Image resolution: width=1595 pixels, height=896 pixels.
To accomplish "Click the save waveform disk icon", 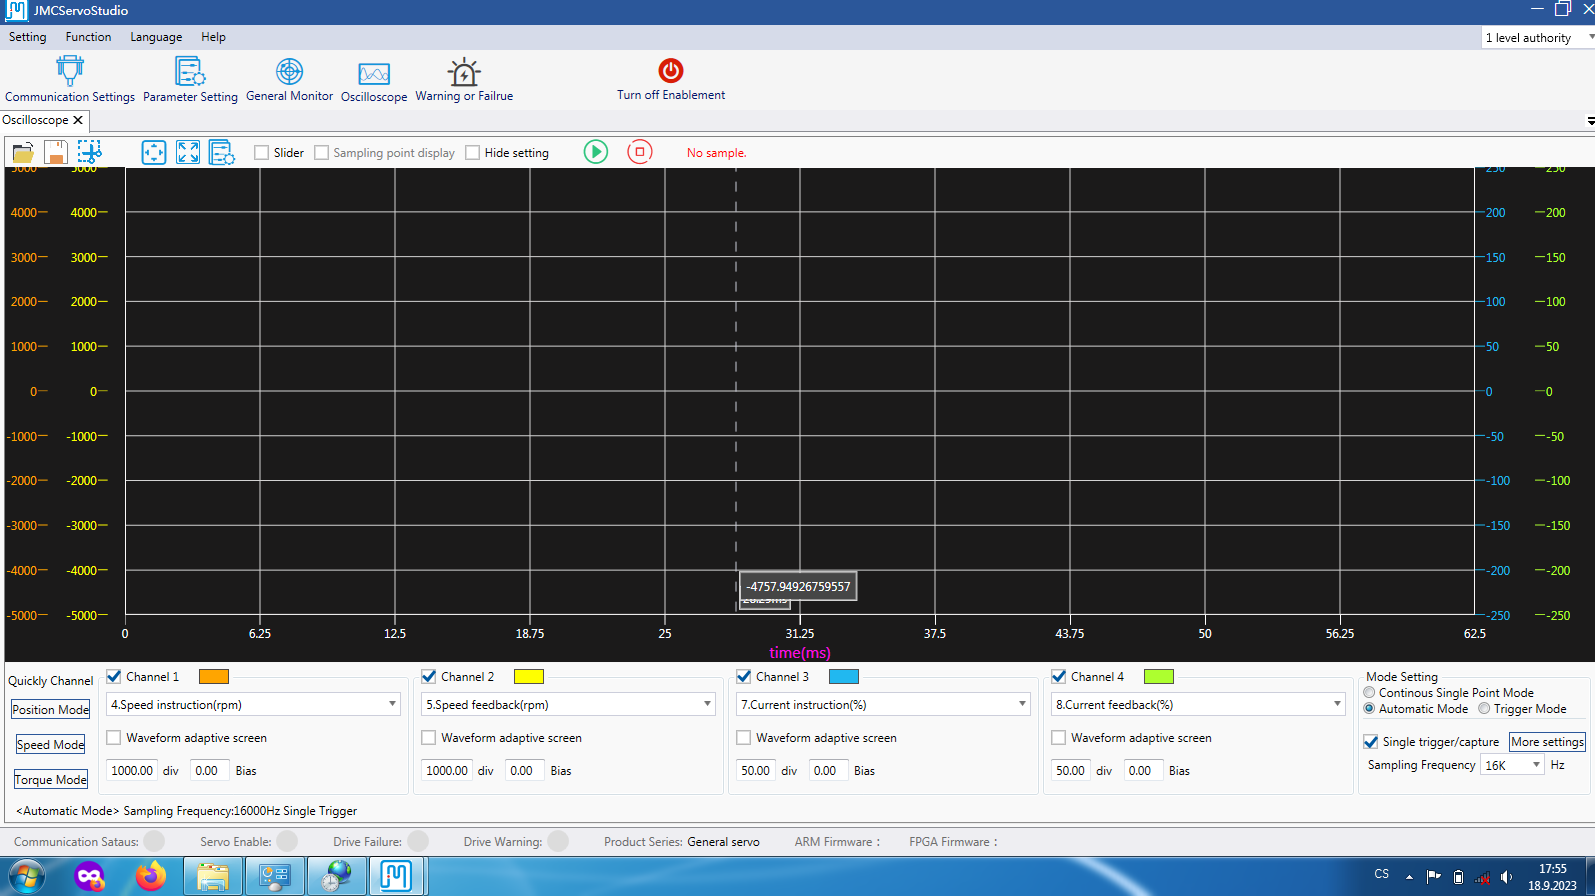I will click(56, 153).
